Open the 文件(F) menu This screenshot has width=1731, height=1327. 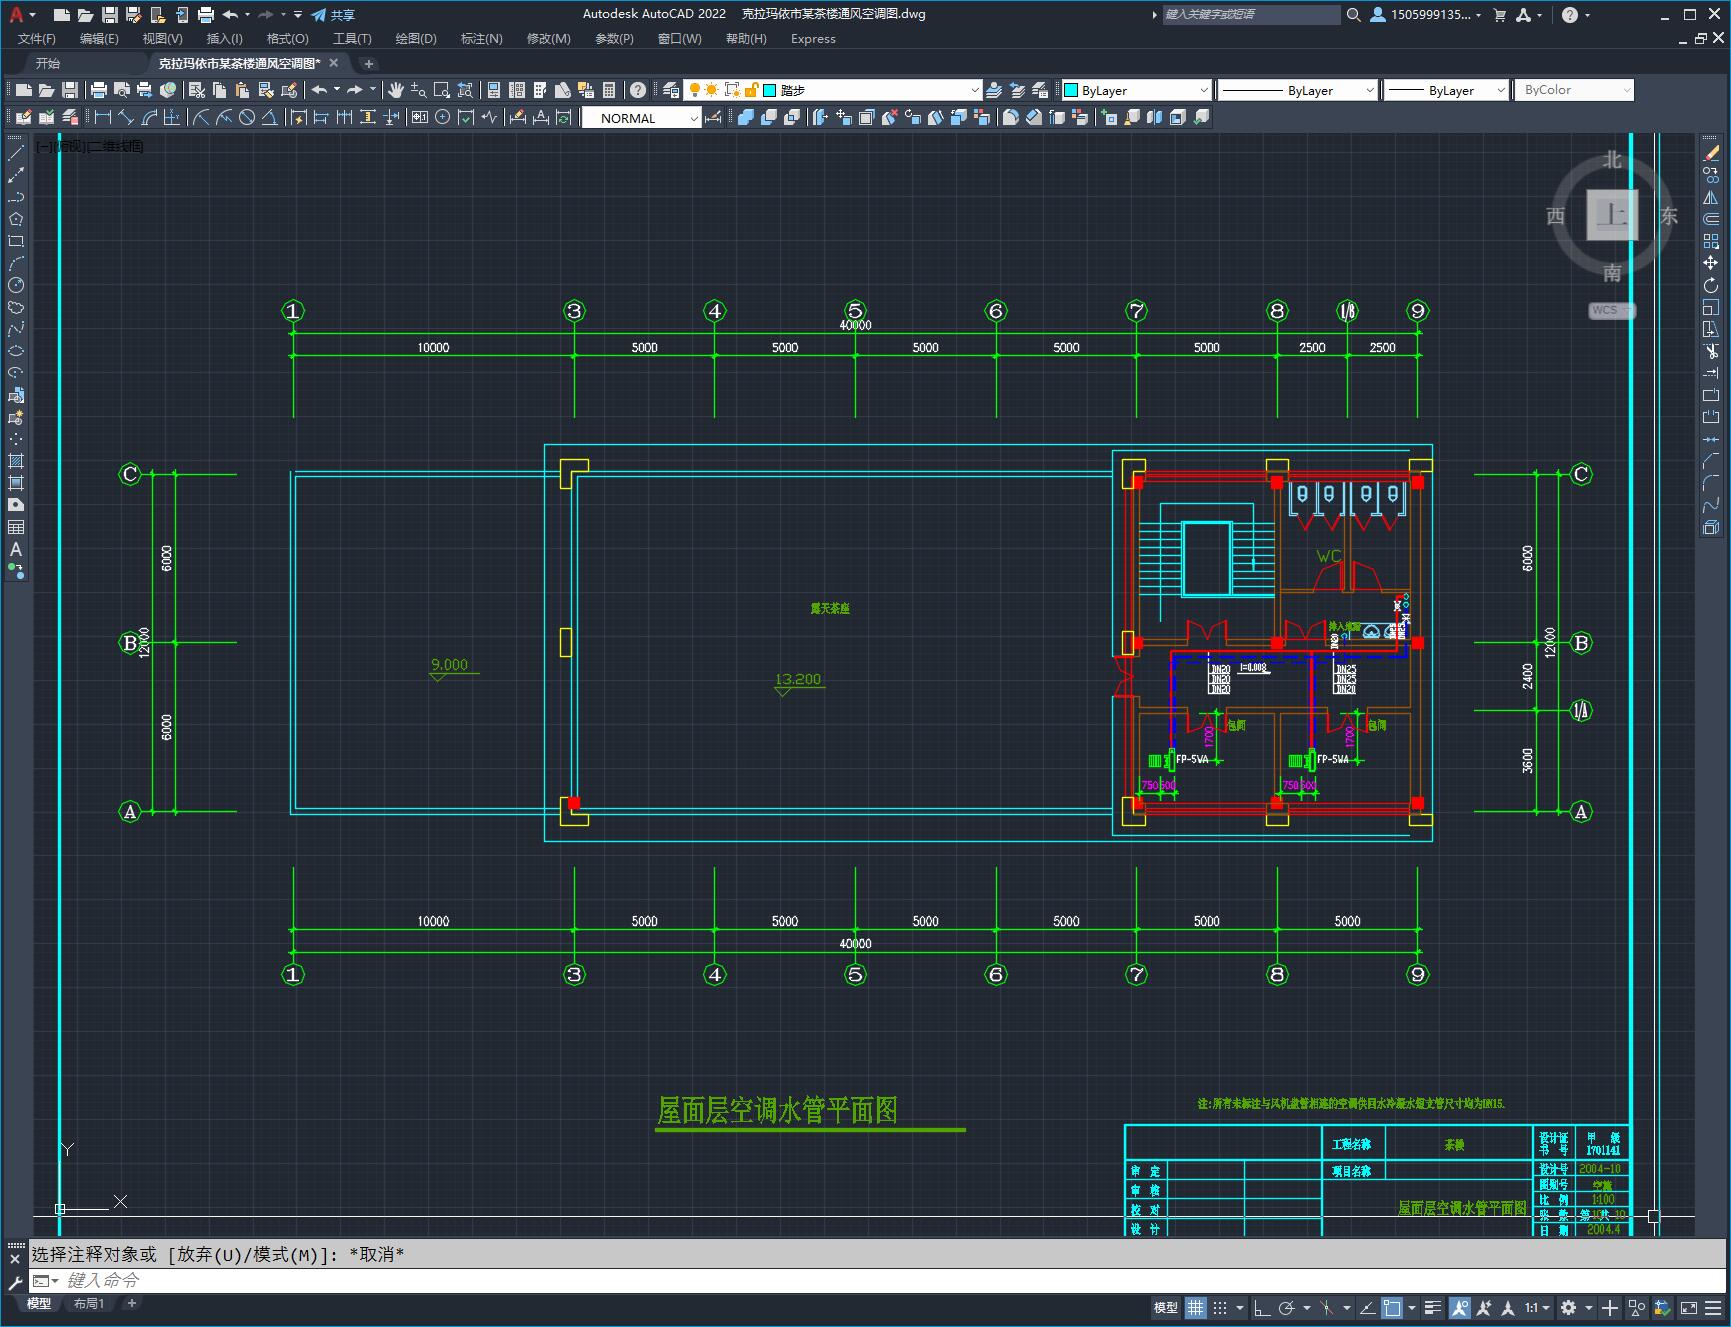(37, 39)
